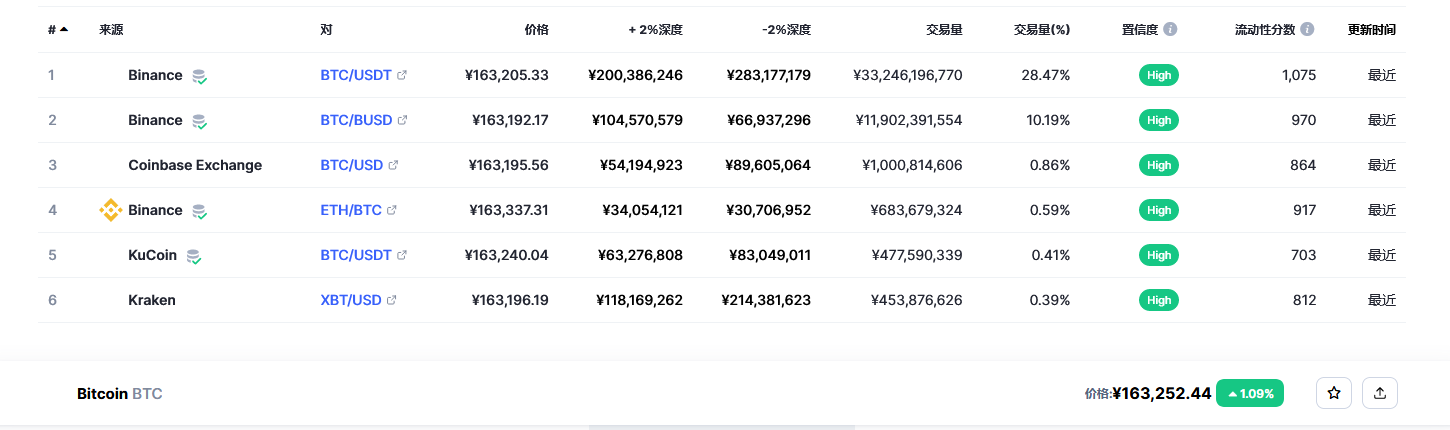Click the reserves icon beside Binance in row 1

199,76
